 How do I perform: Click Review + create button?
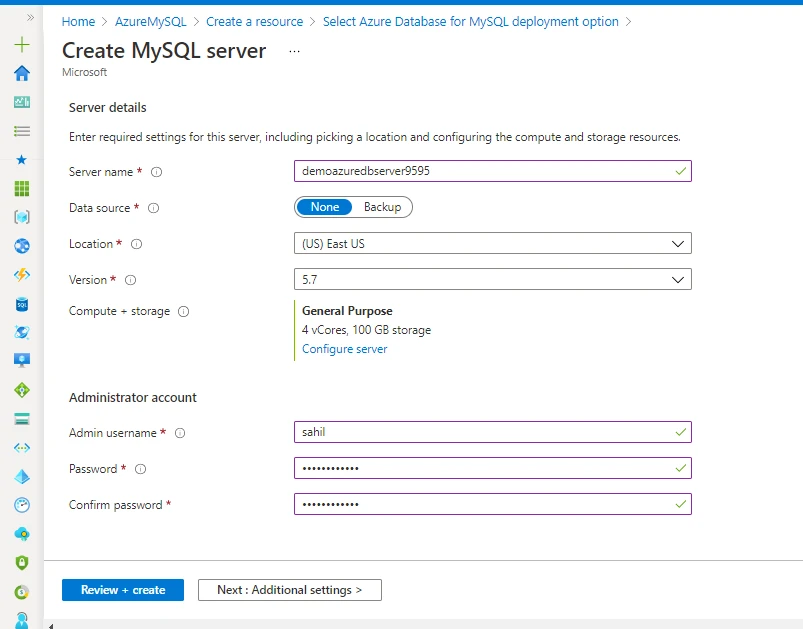click(x=122, y=589)
